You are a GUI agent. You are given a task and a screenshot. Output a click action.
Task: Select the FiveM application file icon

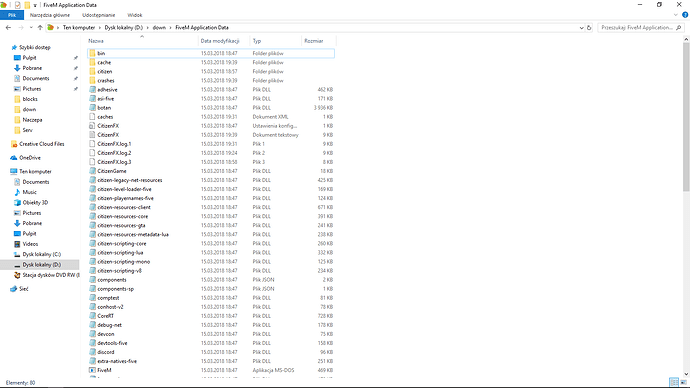click(92, 370)
